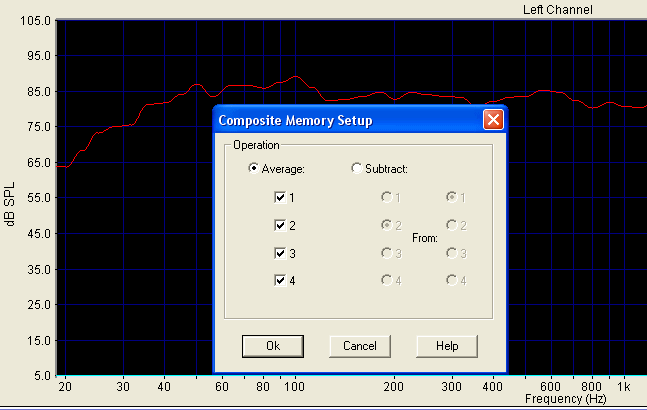Click the 'From:' label in dialog
The image size is (647, 410).
click(x=425, y=238)
